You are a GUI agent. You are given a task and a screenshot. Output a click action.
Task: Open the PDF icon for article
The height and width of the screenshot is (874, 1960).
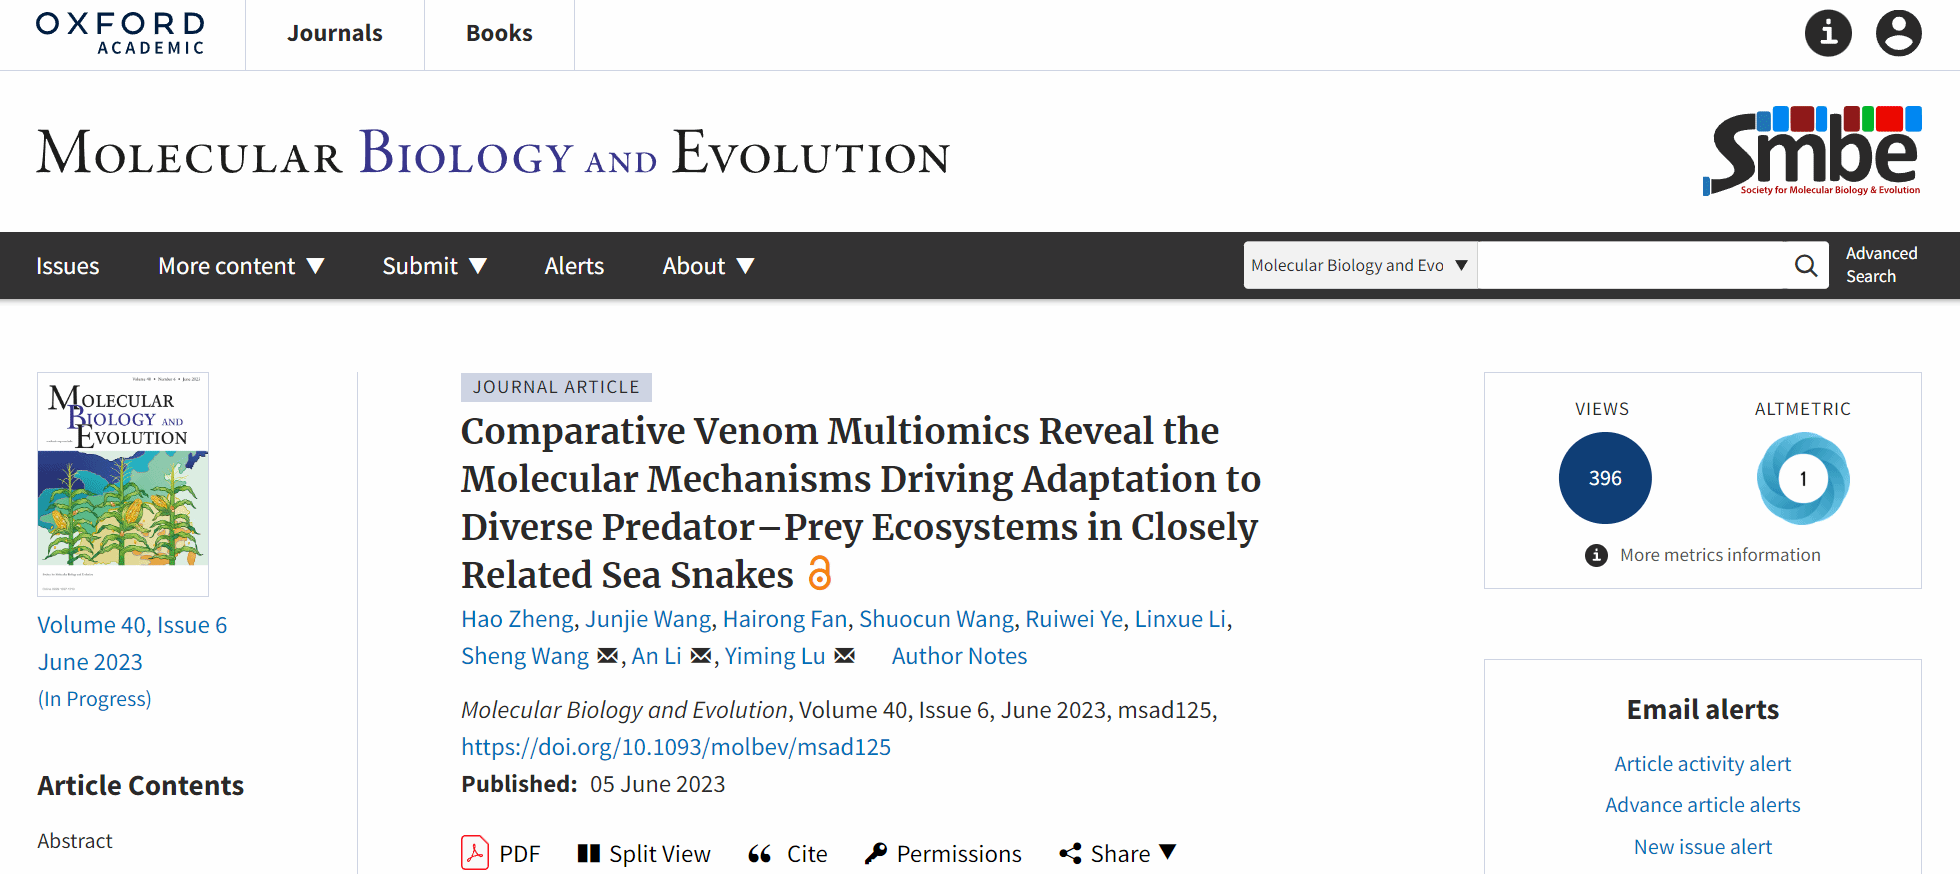point(475,853)
